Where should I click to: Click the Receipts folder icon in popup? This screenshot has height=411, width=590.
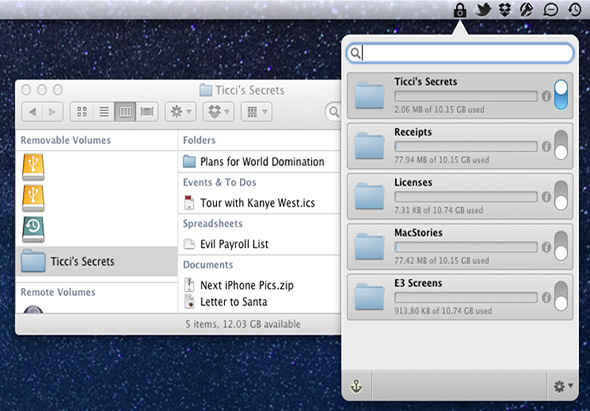click(370, 146)
